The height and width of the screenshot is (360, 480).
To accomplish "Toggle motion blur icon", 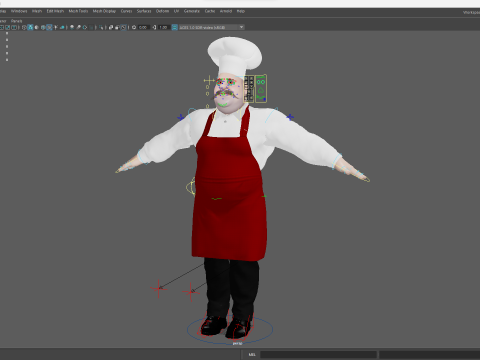I will pos(78,27).
